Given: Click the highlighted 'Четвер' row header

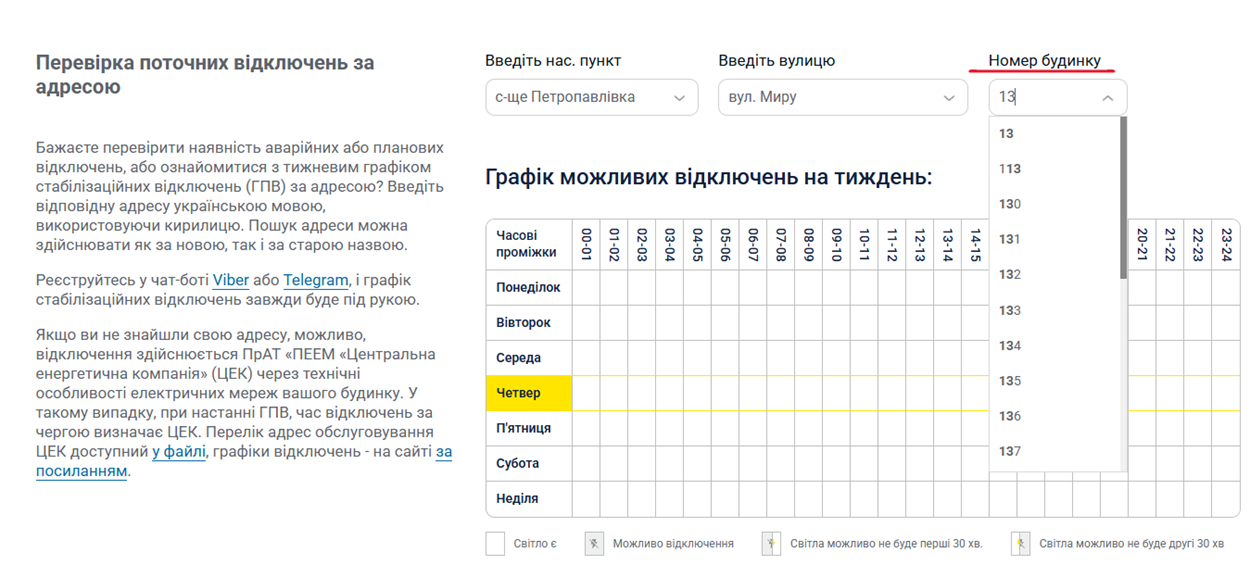Looking at the screenshot, I should pyautogui.click(x=528, y=393).
